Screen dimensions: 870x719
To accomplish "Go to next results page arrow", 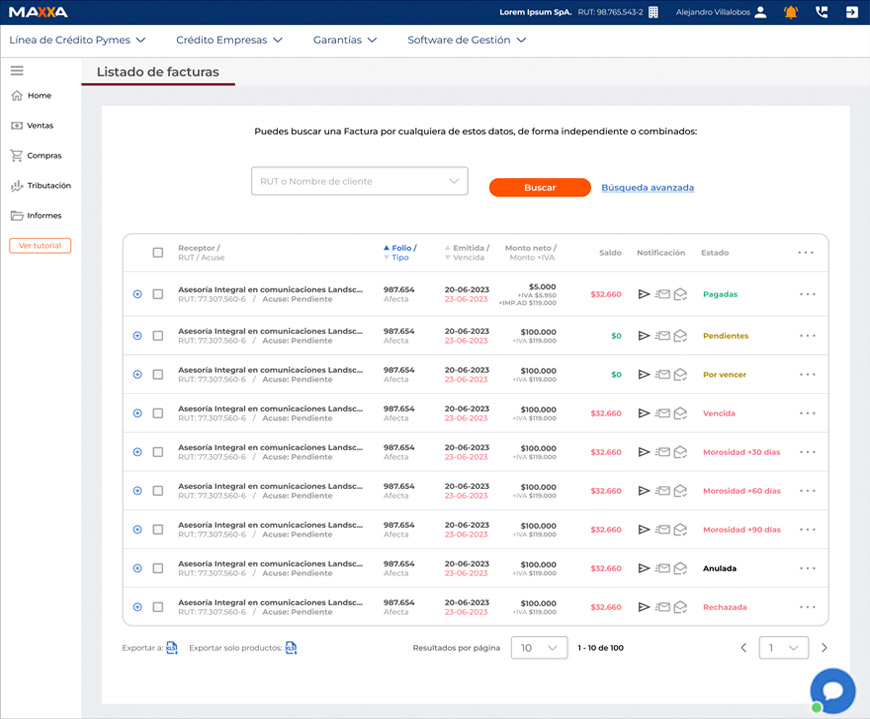I will (824, 647).
